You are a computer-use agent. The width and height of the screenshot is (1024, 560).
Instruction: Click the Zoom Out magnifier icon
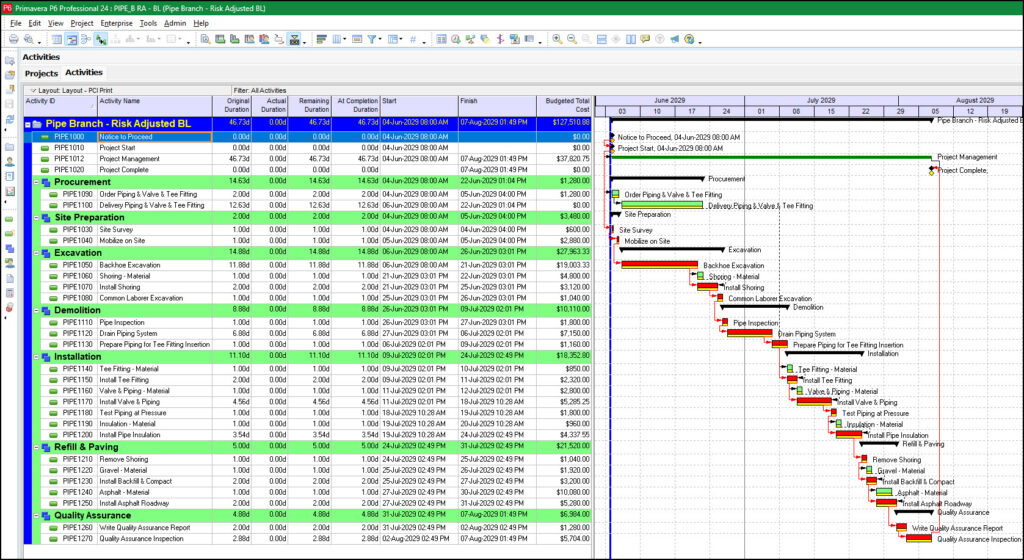(x=571, y=39)
